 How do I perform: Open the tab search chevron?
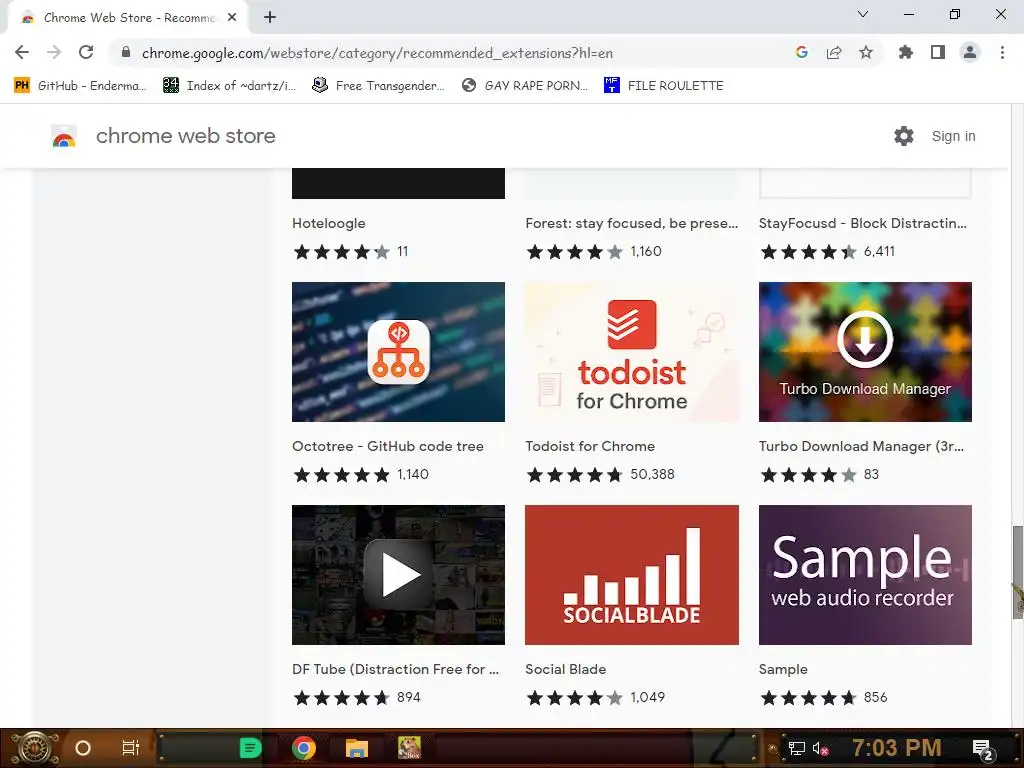click(863, 14)
